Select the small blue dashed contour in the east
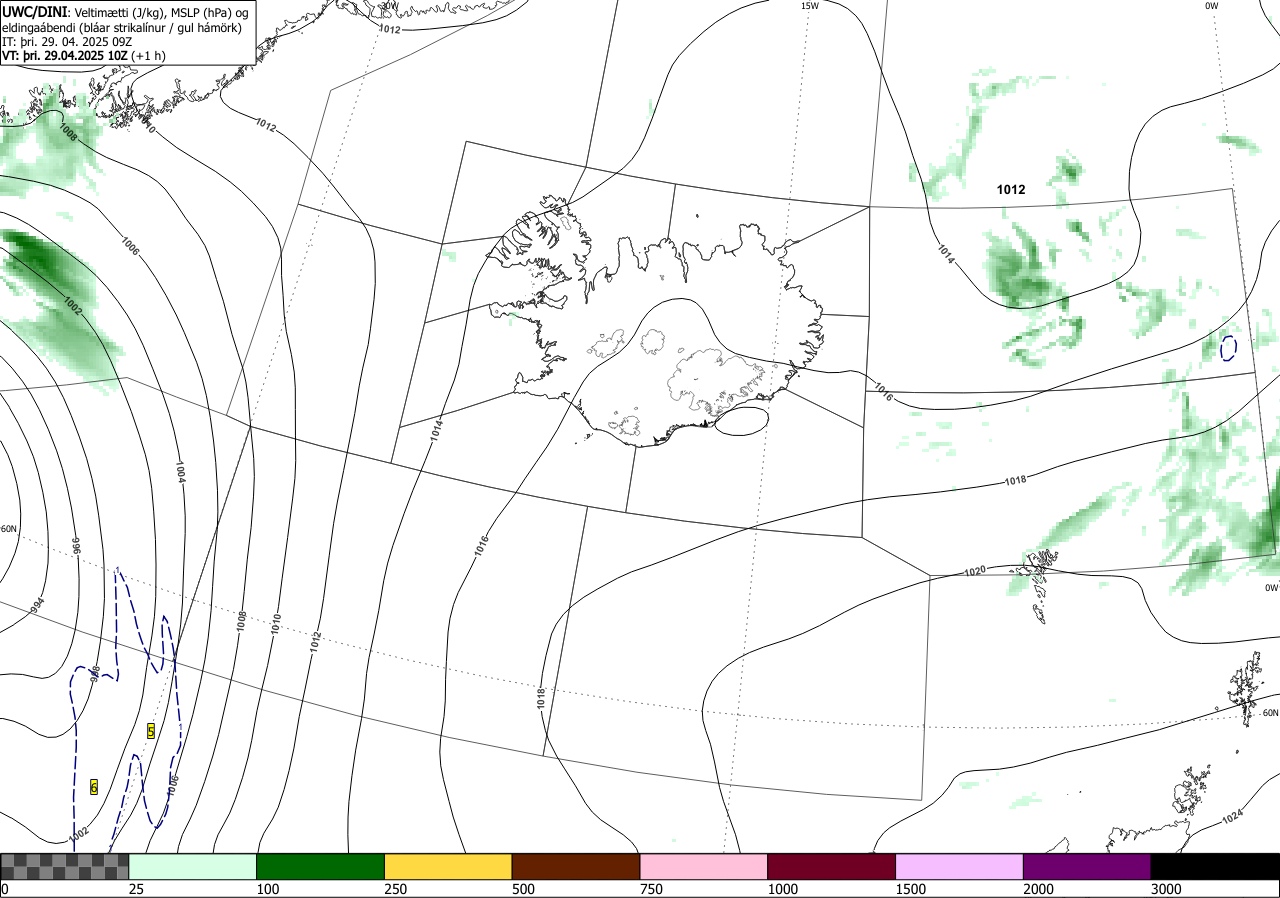Viewport: 1280px width, 898px height. [x=1228, y=348]
